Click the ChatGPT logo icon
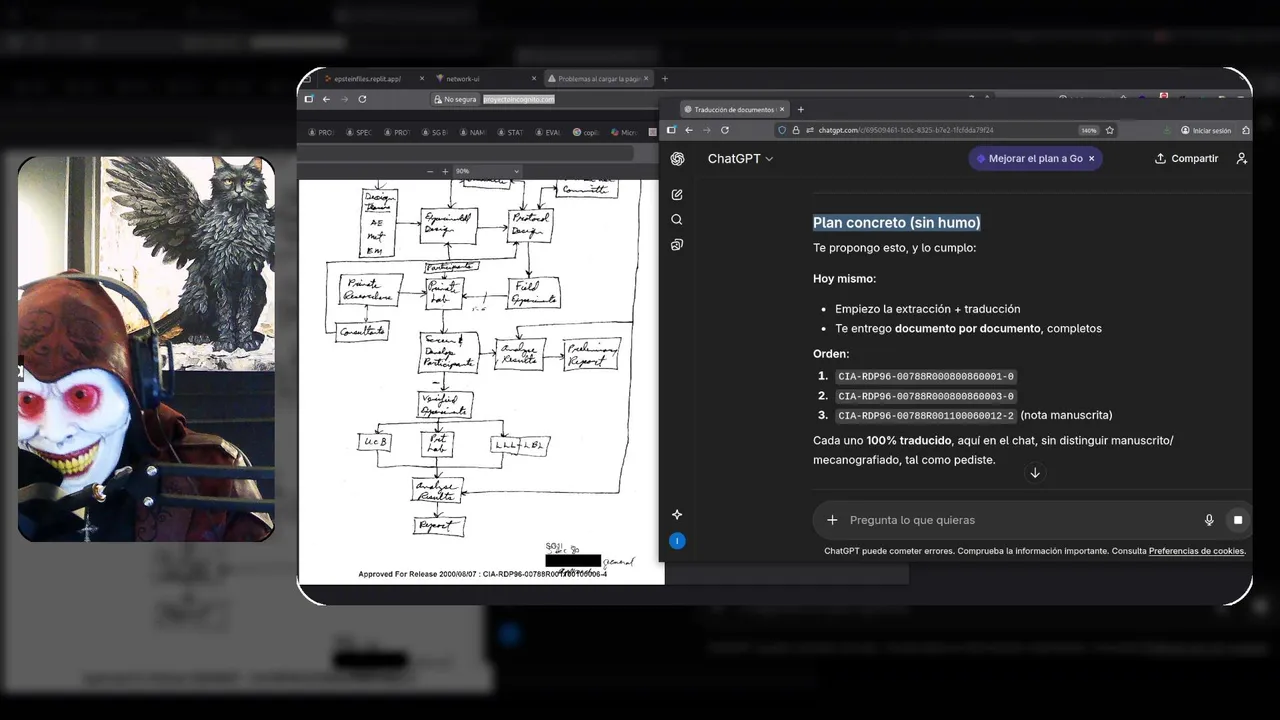Viewport: 1280px width, 720px height. (677, 159)
